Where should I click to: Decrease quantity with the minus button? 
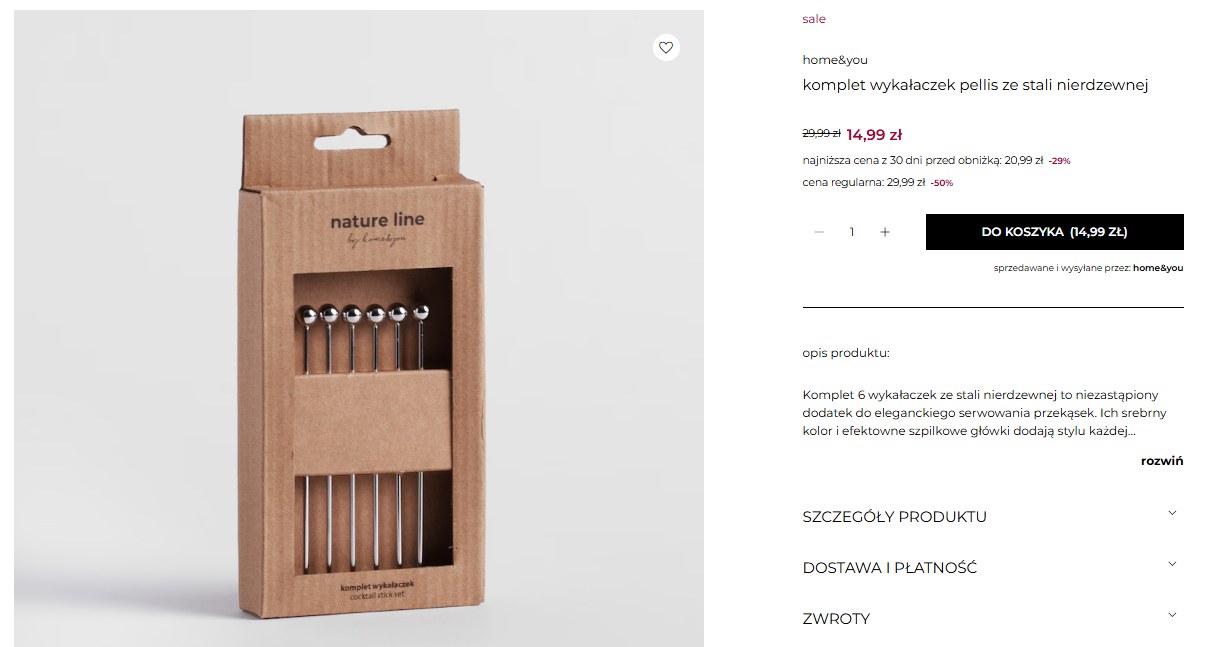[x=819, y=232]
